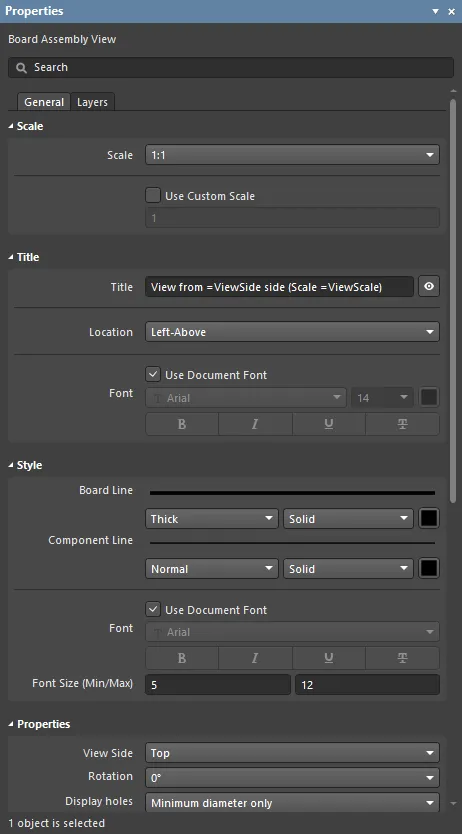Click the Search field
The width and height of the screenshot is (462, 834).
point(231,68)
